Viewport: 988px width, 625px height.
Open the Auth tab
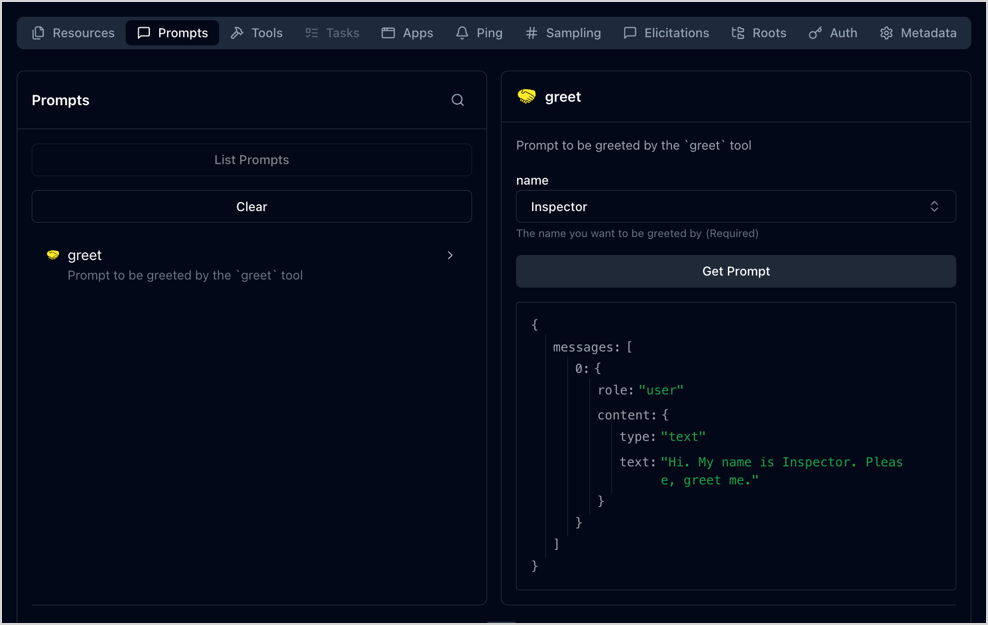[x=832, y=33]
